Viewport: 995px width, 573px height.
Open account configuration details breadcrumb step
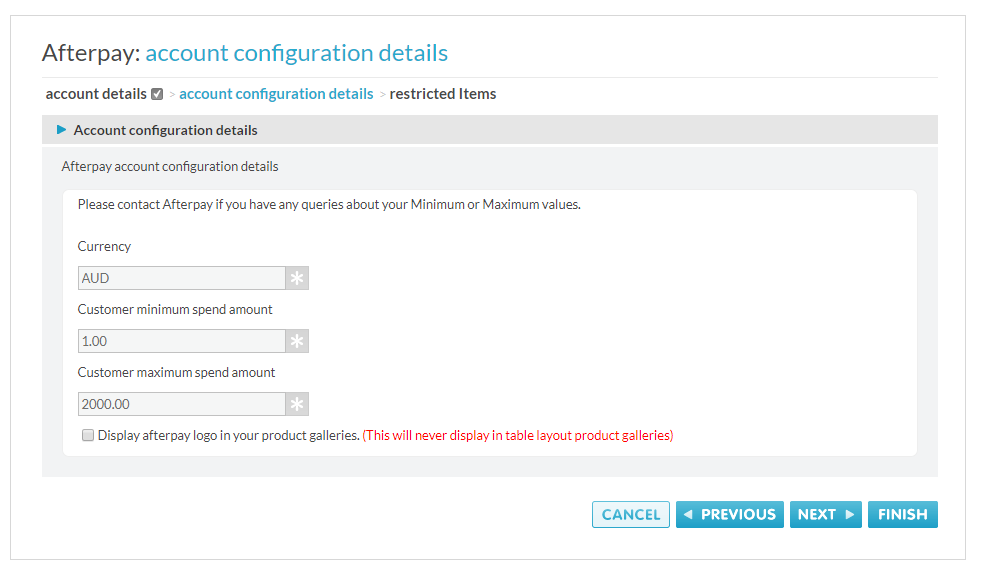coord(276,94)
